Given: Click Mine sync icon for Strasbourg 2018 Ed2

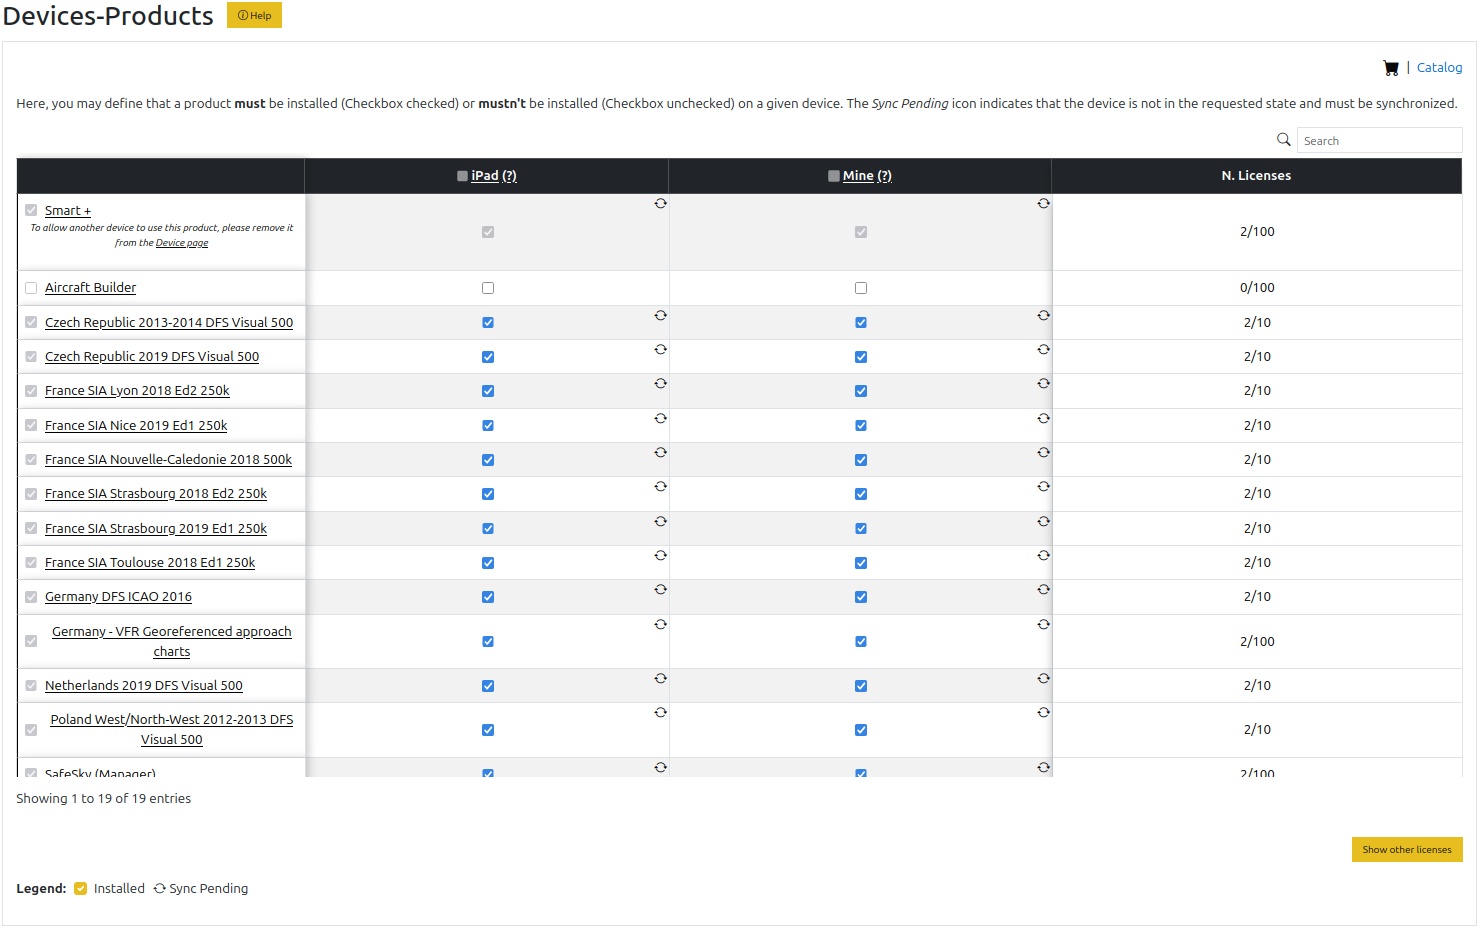Looking at the screenshot, I should [1044, 486].
